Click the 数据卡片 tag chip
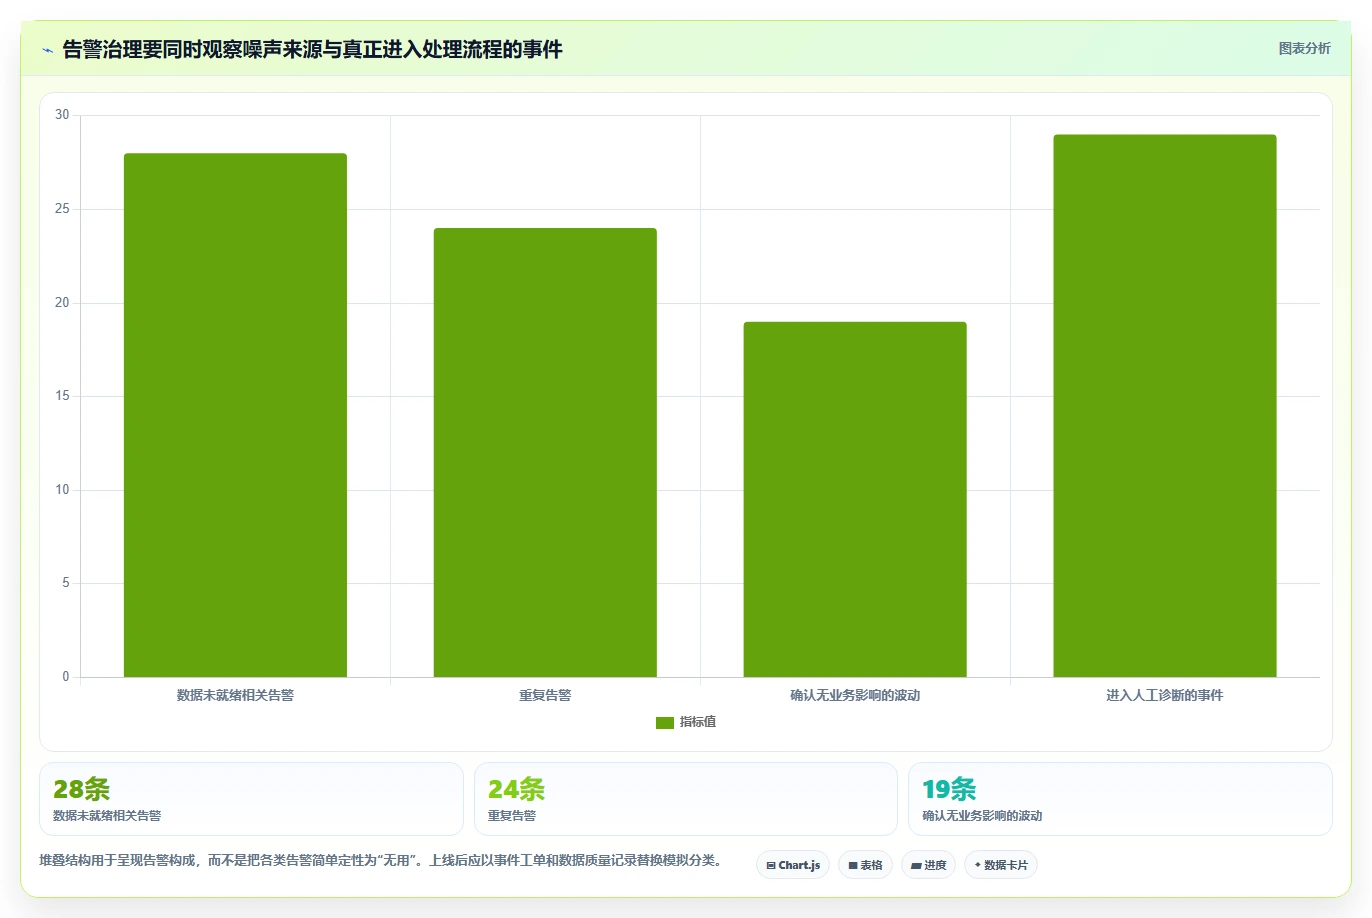 tap(1001, 865)
